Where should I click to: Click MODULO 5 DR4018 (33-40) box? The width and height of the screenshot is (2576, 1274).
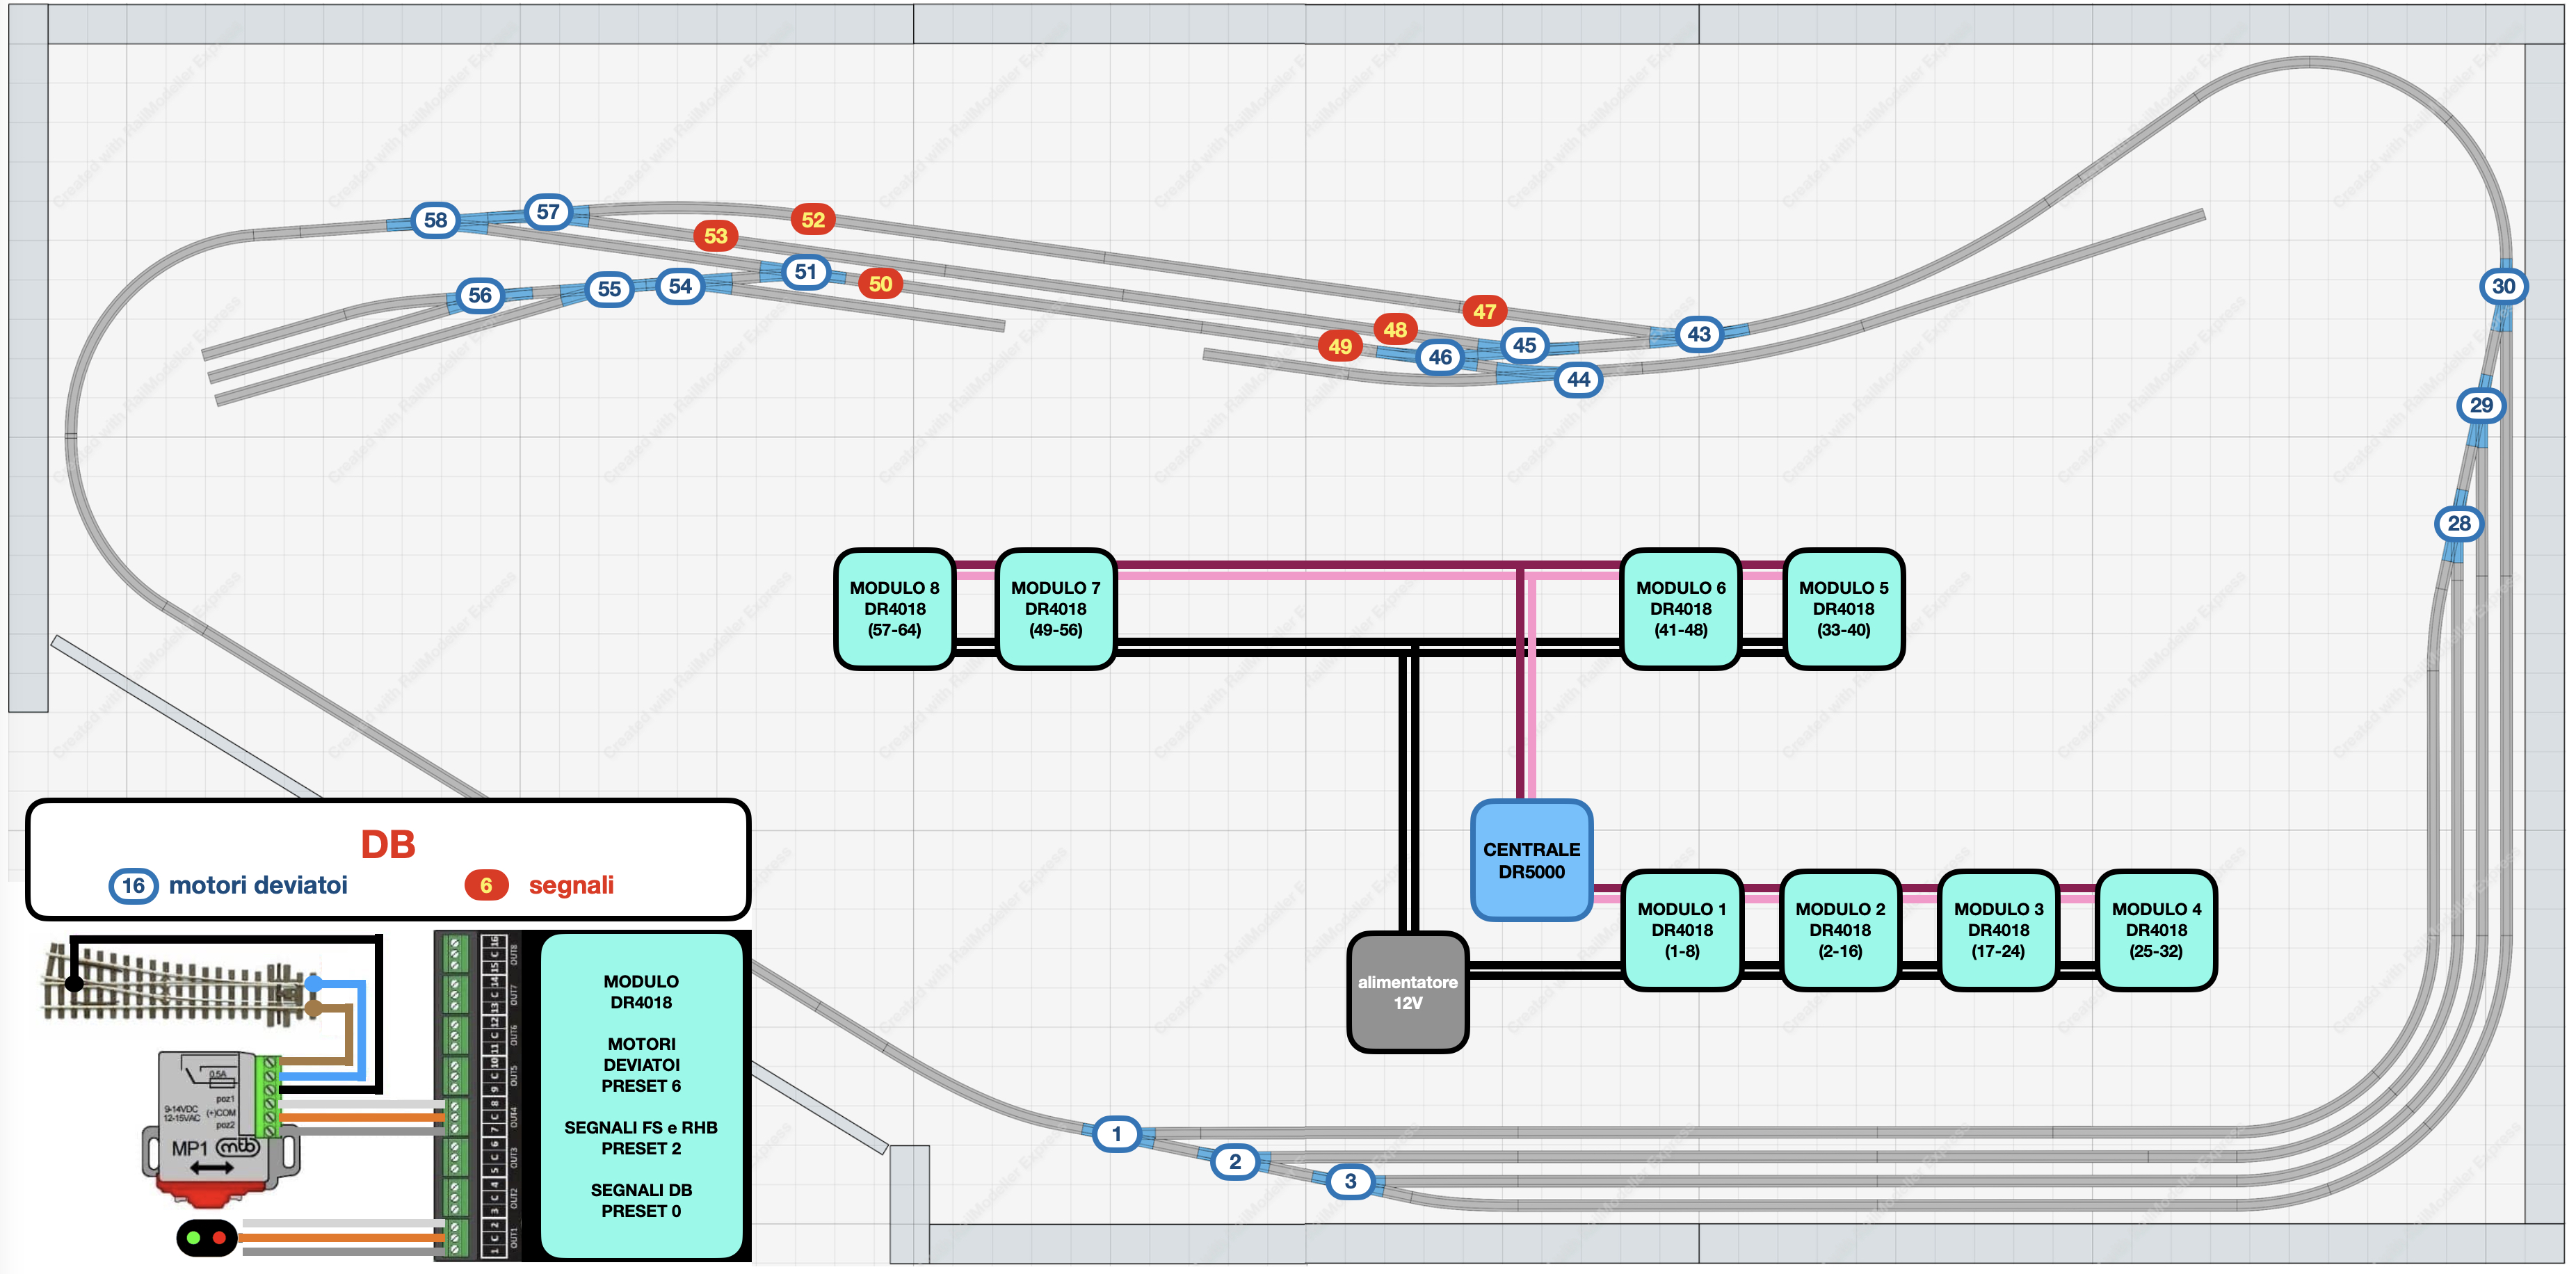click(1843, 609)
